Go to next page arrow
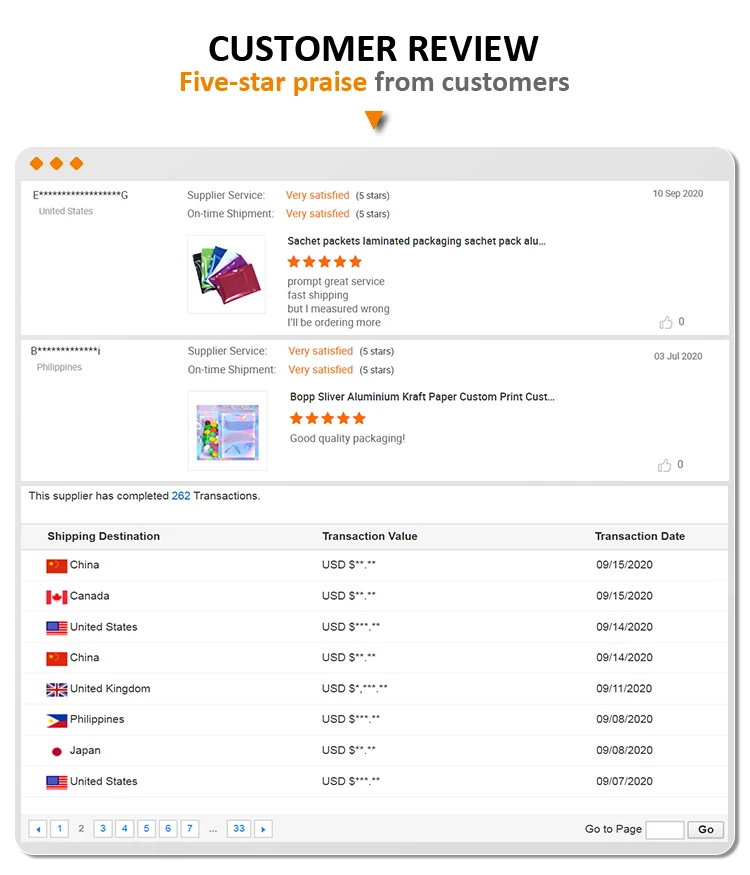This screenshot has height=875, width=750. [x=263, y=829]
